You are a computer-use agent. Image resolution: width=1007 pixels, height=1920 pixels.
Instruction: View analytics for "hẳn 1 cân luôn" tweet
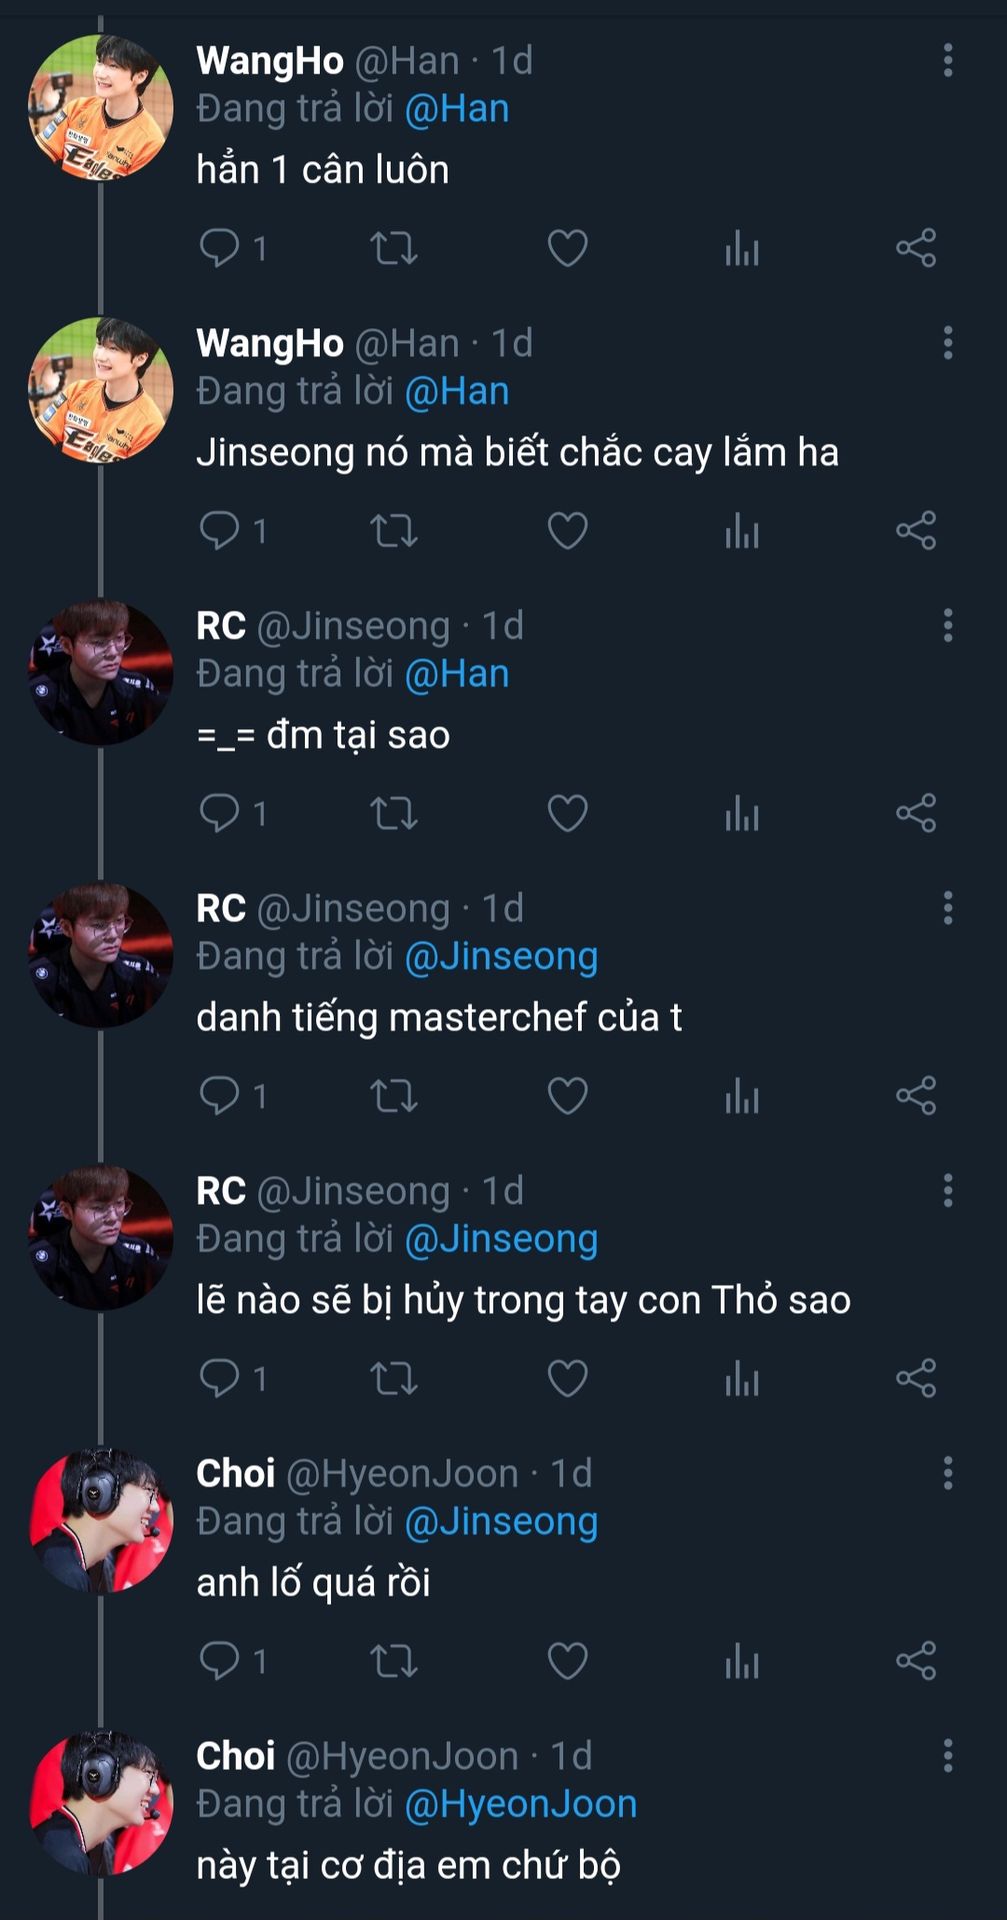click(742, 248)
